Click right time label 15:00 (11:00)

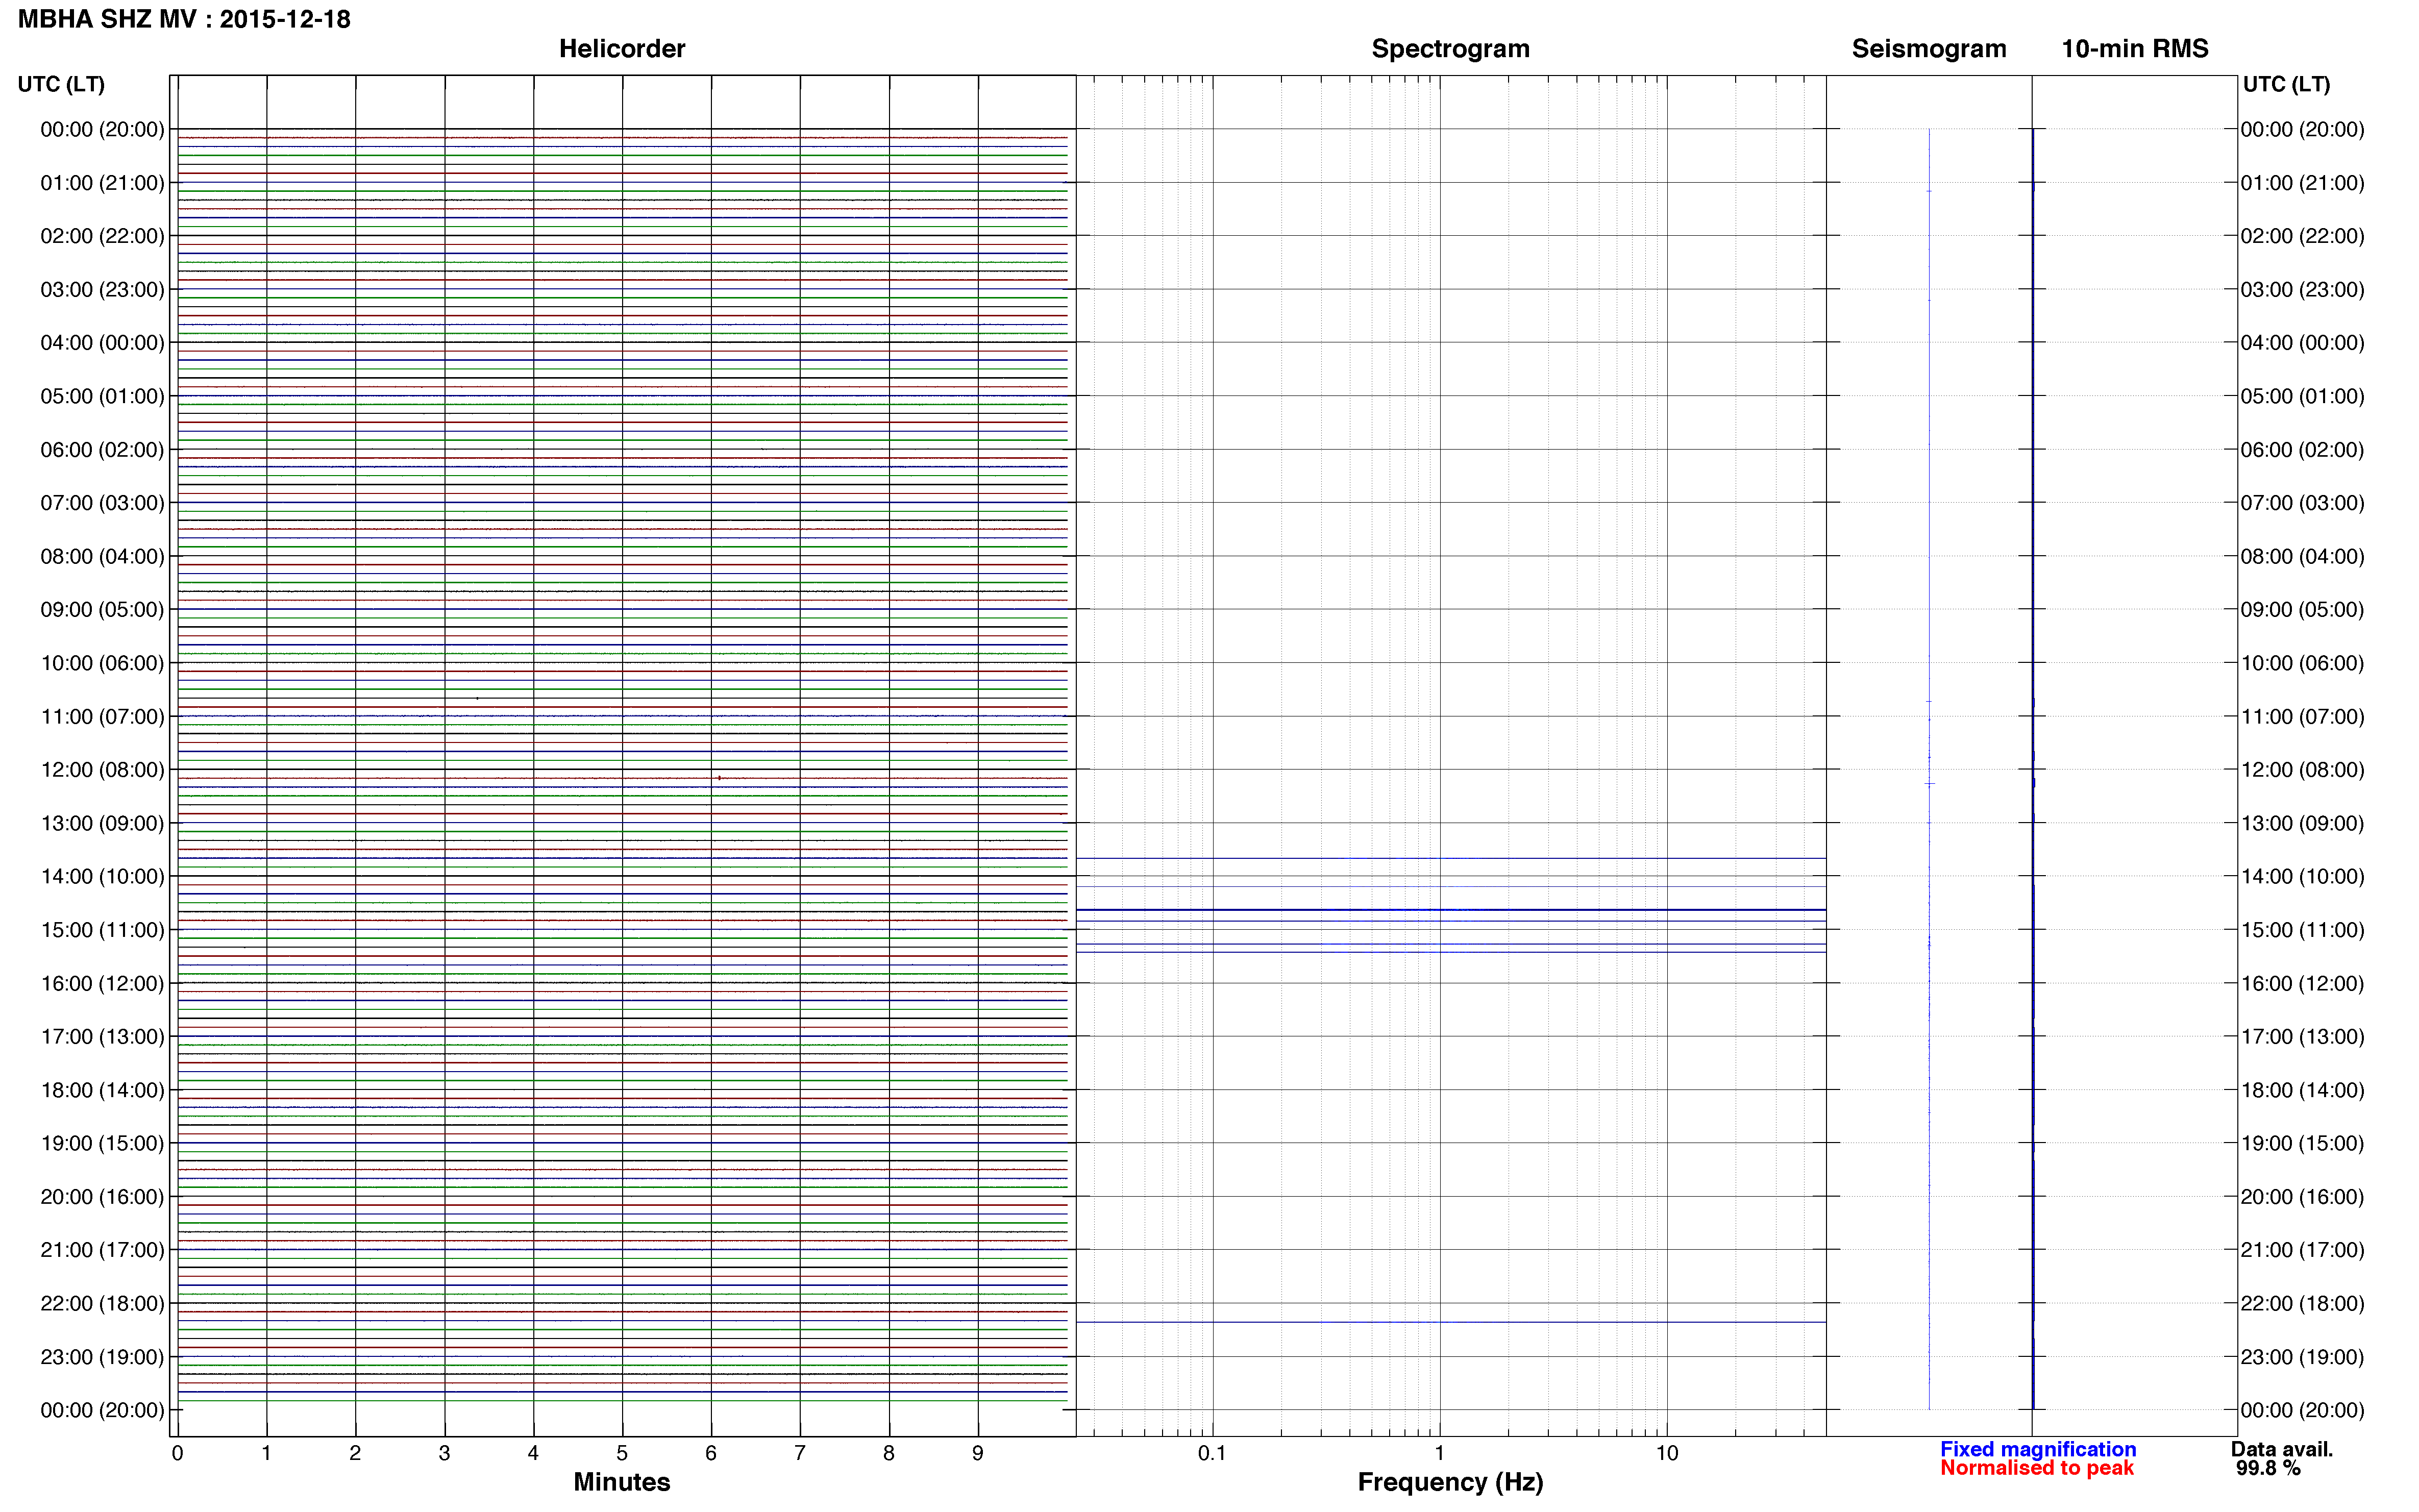pyautogui.click(x=2302, y=930)
